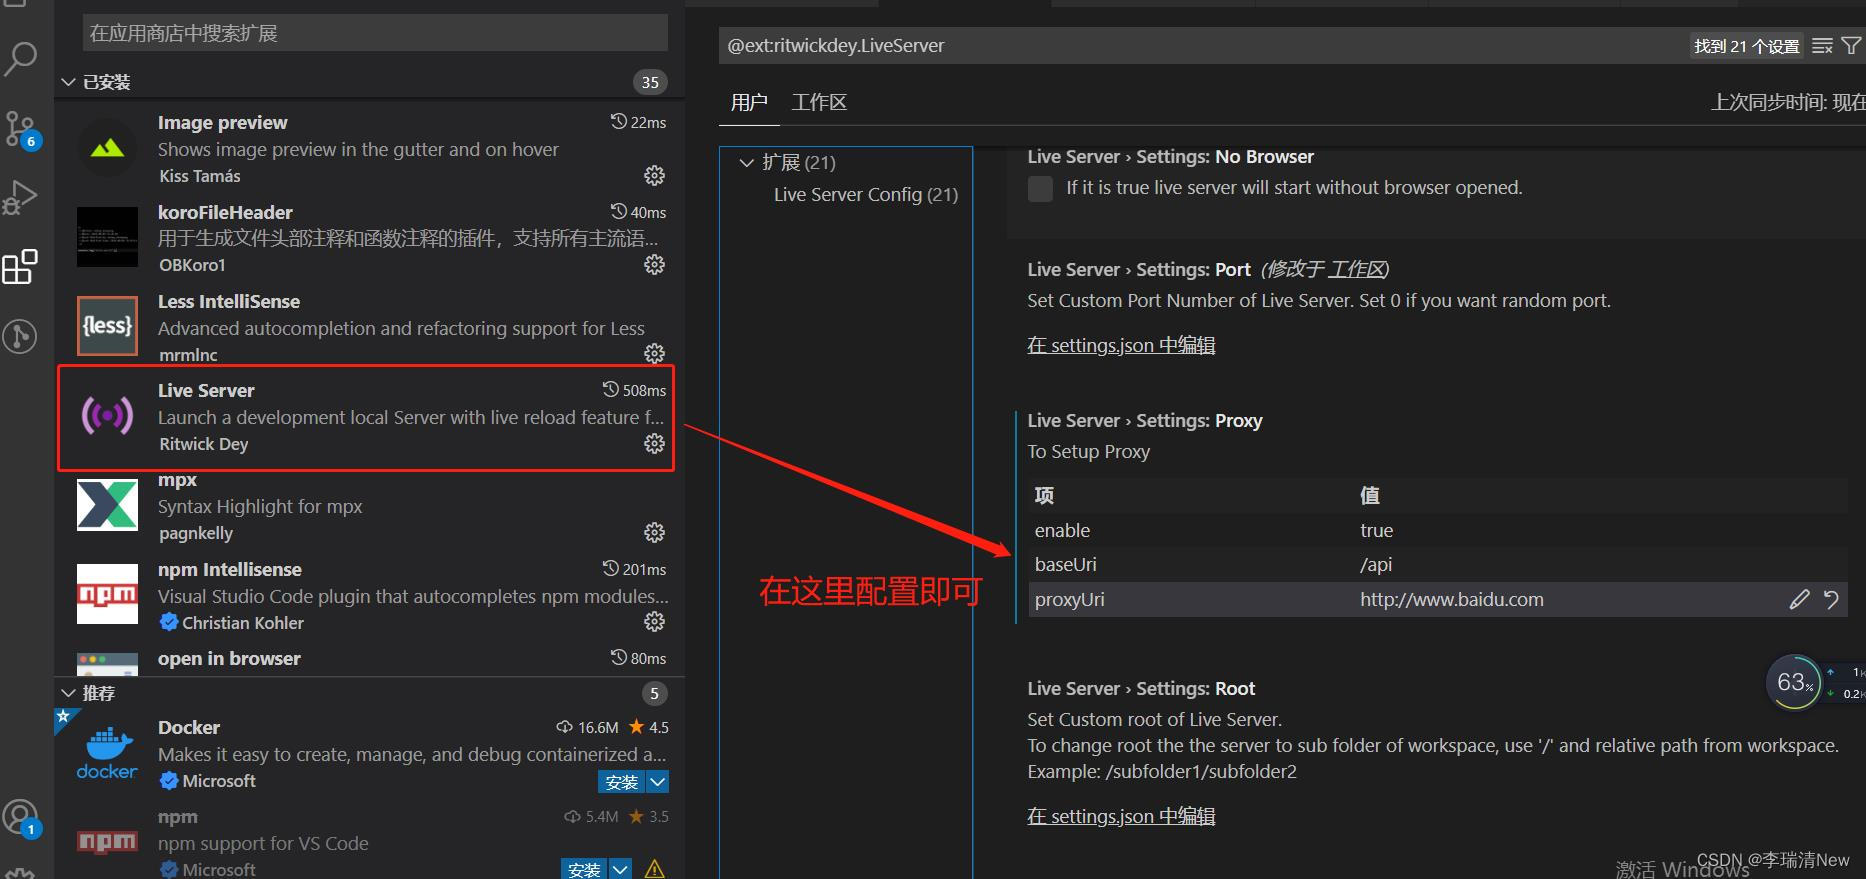
Task: Collapse the 已安装 installed extensions section
Action: (x=68, y=82)
